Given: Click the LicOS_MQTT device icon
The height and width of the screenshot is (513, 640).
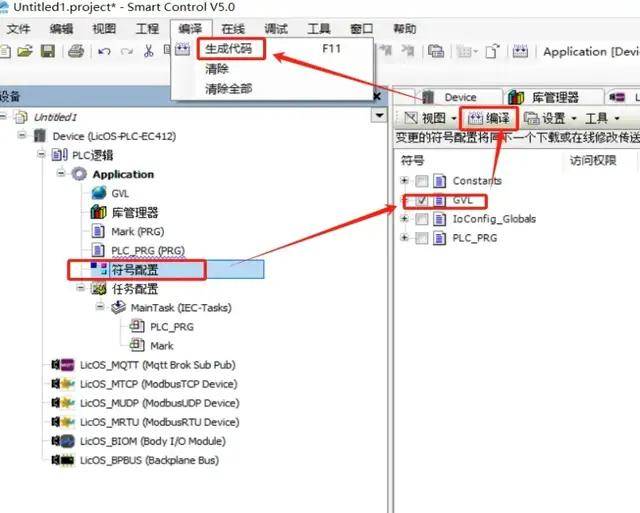Looking at the screenshot, I should [65, 365].
